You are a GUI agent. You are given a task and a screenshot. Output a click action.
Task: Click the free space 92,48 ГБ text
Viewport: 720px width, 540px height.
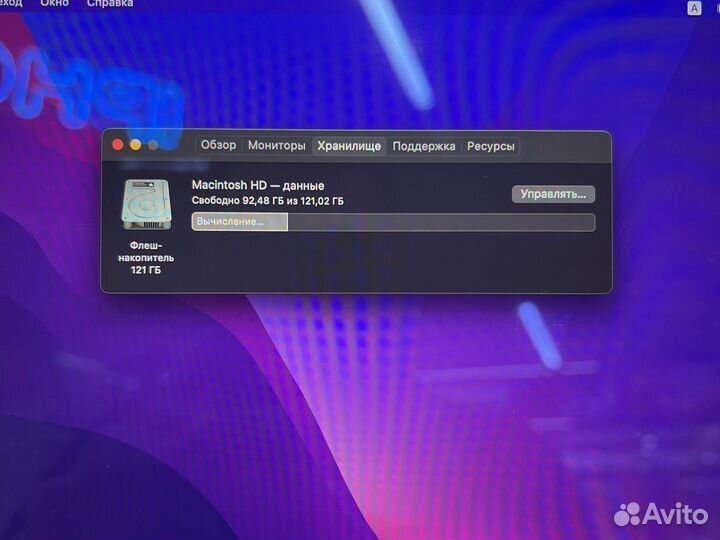(x=267, y=201)
